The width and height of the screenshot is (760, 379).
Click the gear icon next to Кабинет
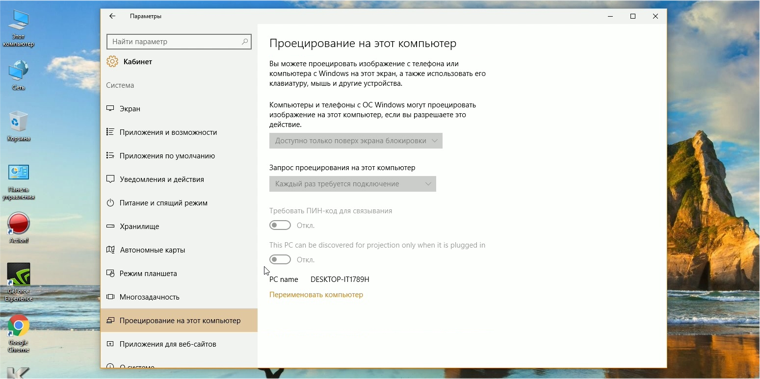pyautogui.click(x=112, y=62)
